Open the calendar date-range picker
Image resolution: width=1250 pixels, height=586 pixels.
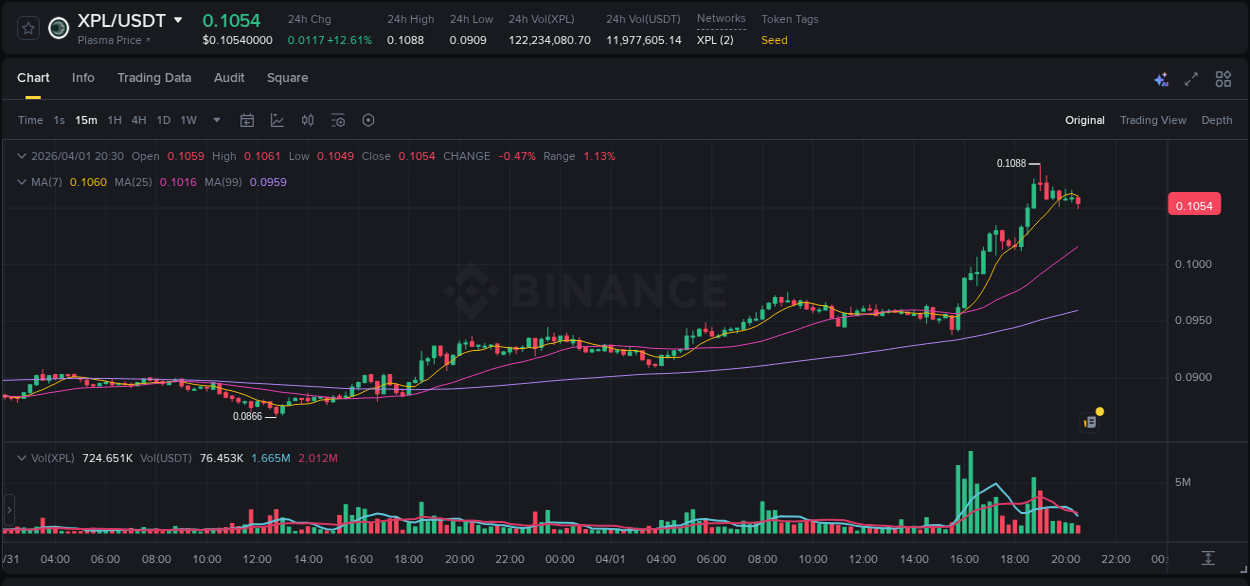click(x=247, y=120)
